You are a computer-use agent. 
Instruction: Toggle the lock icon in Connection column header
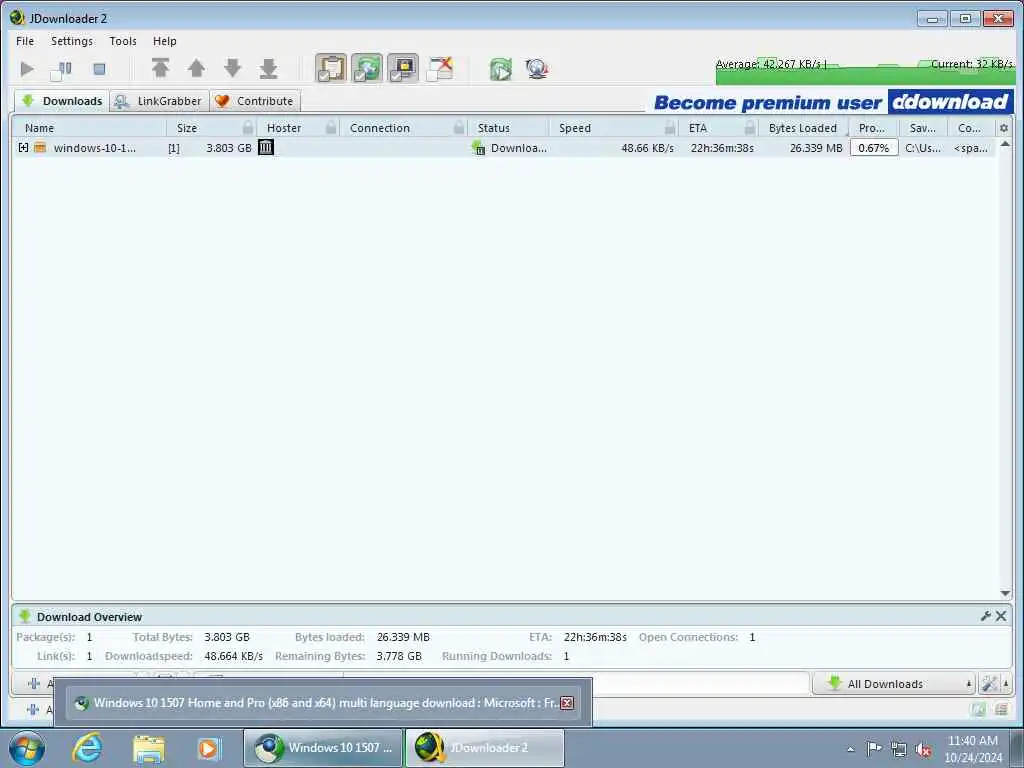coord(459,127)
